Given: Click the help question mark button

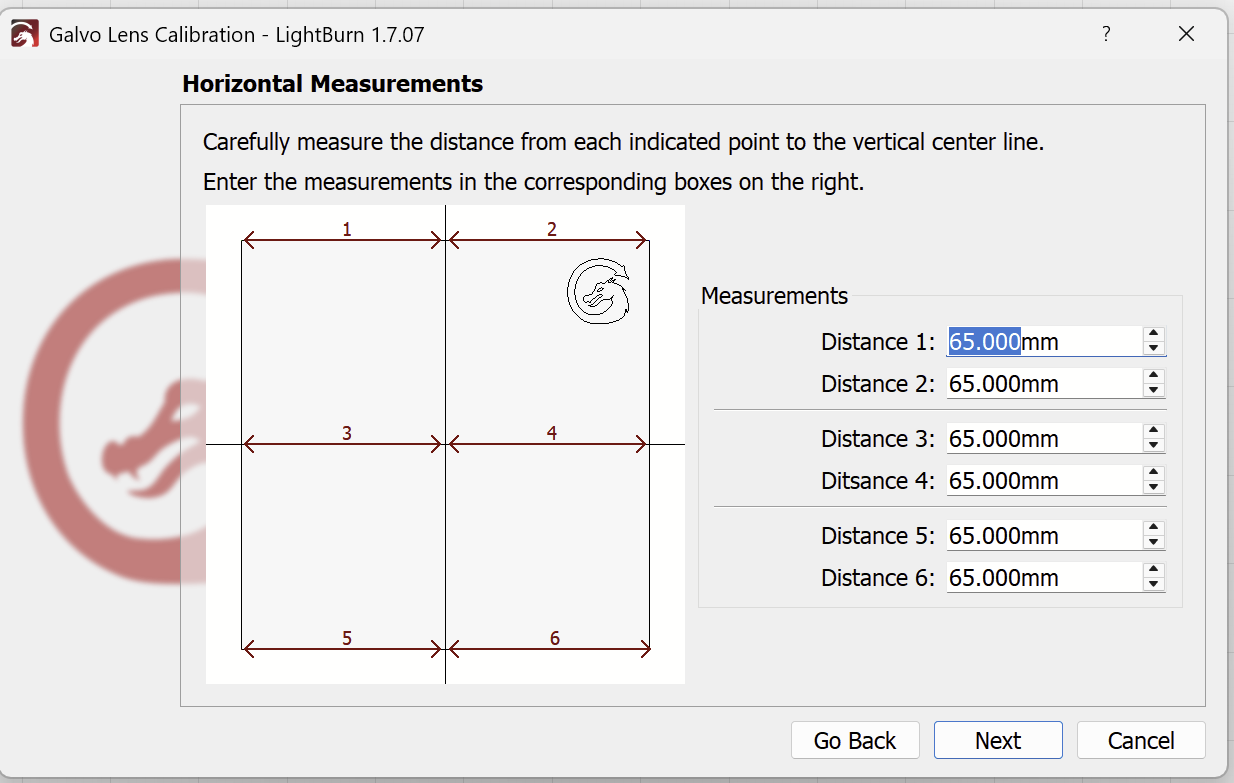Looking at the screenshot, I should (x=1106, y=34).
